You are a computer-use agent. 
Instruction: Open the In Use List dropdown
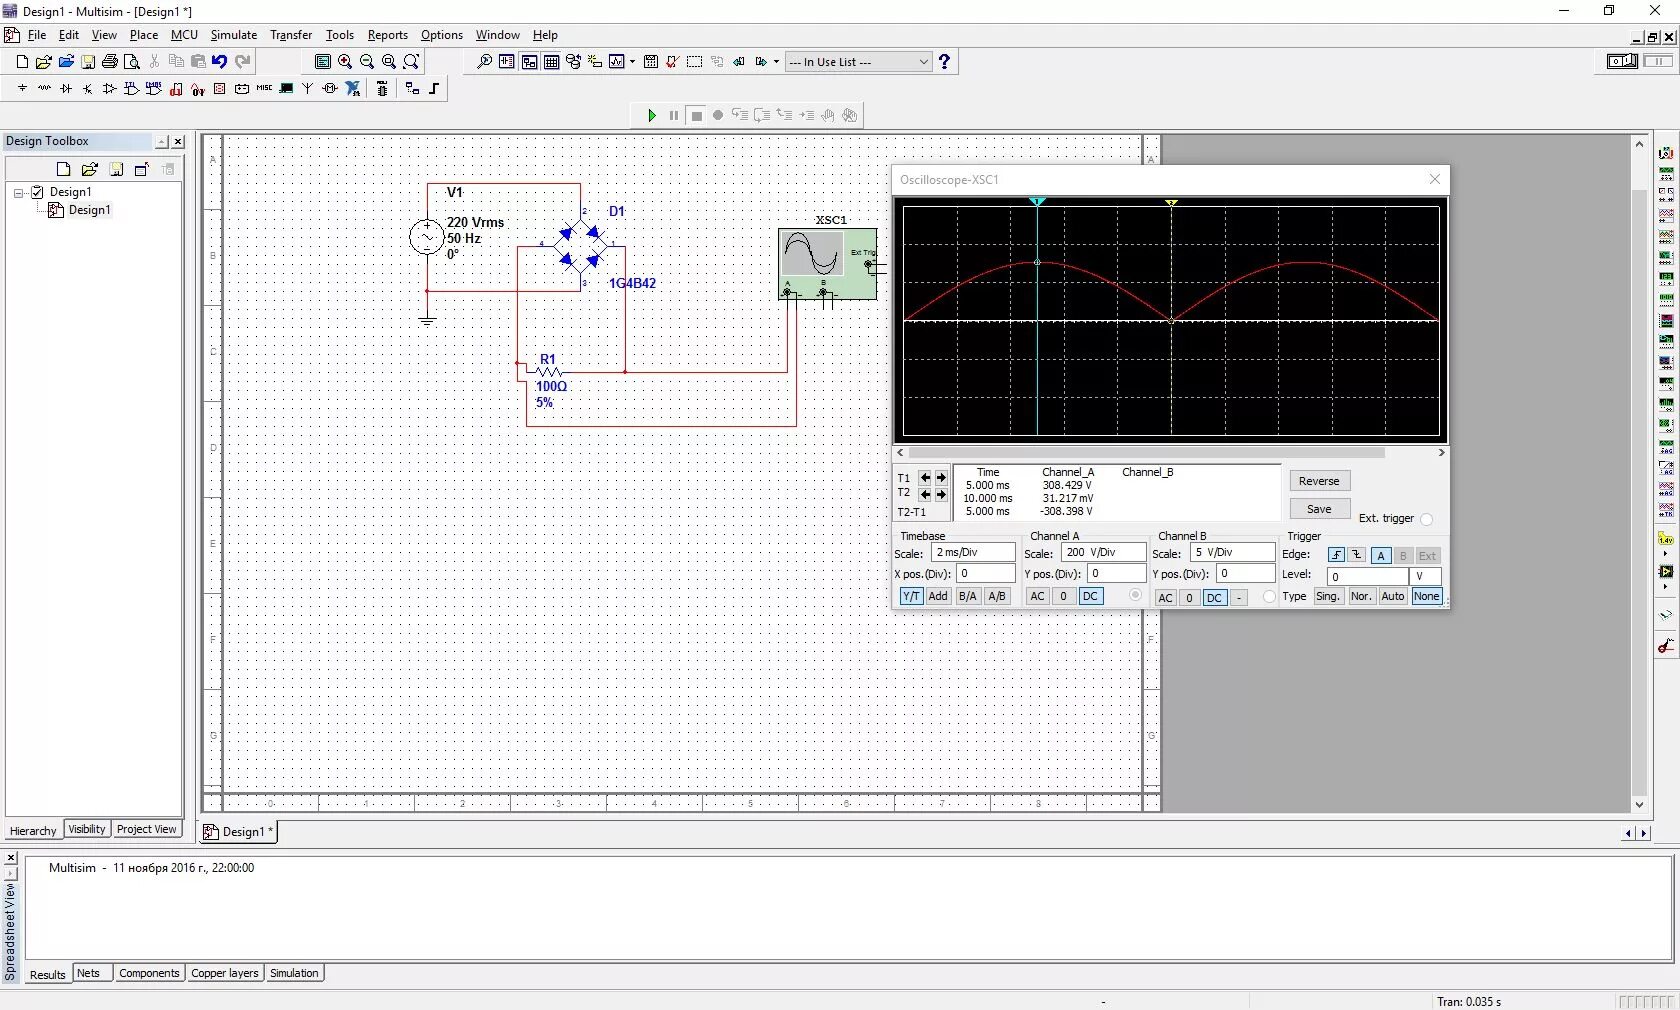coord(858,62)
